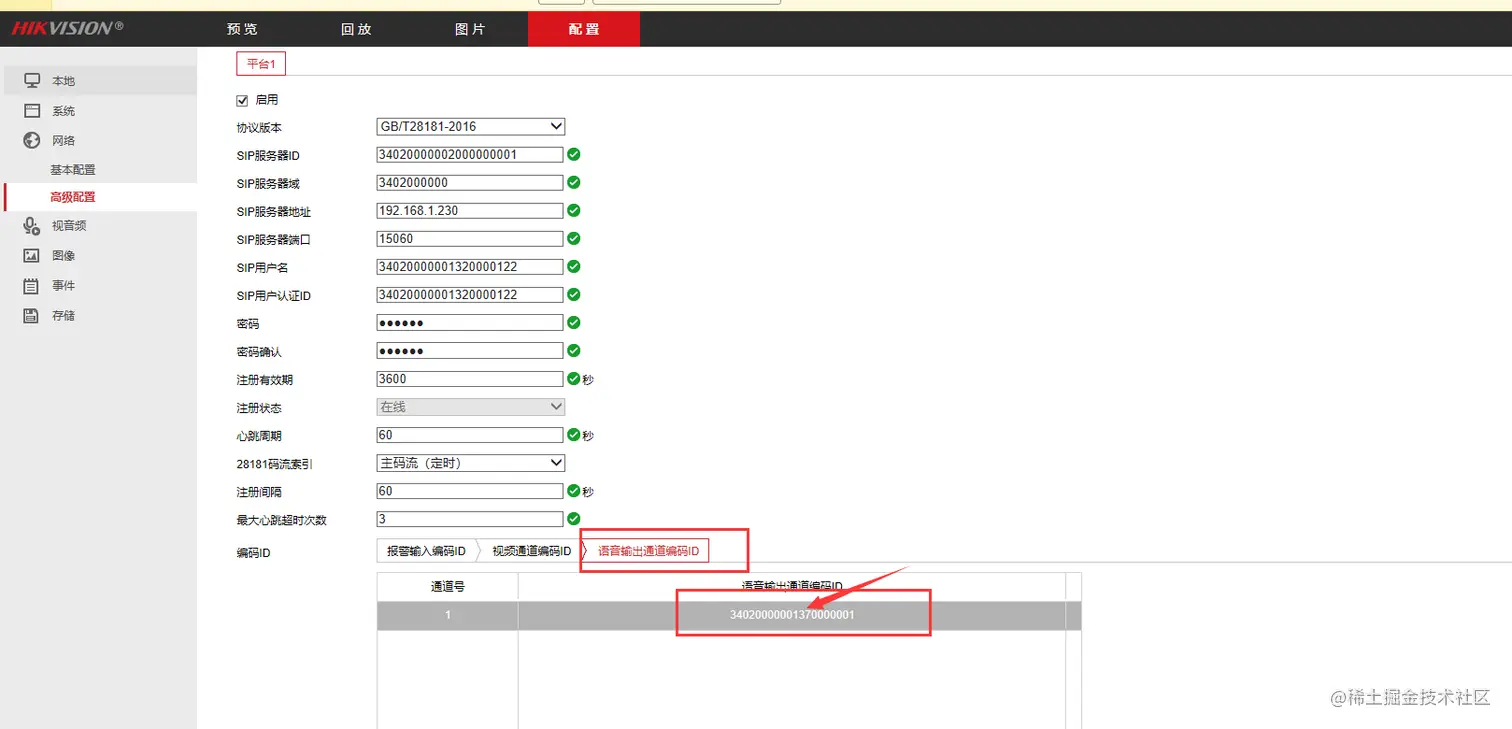Click the SIP服务器域 input field

point(470,183)
